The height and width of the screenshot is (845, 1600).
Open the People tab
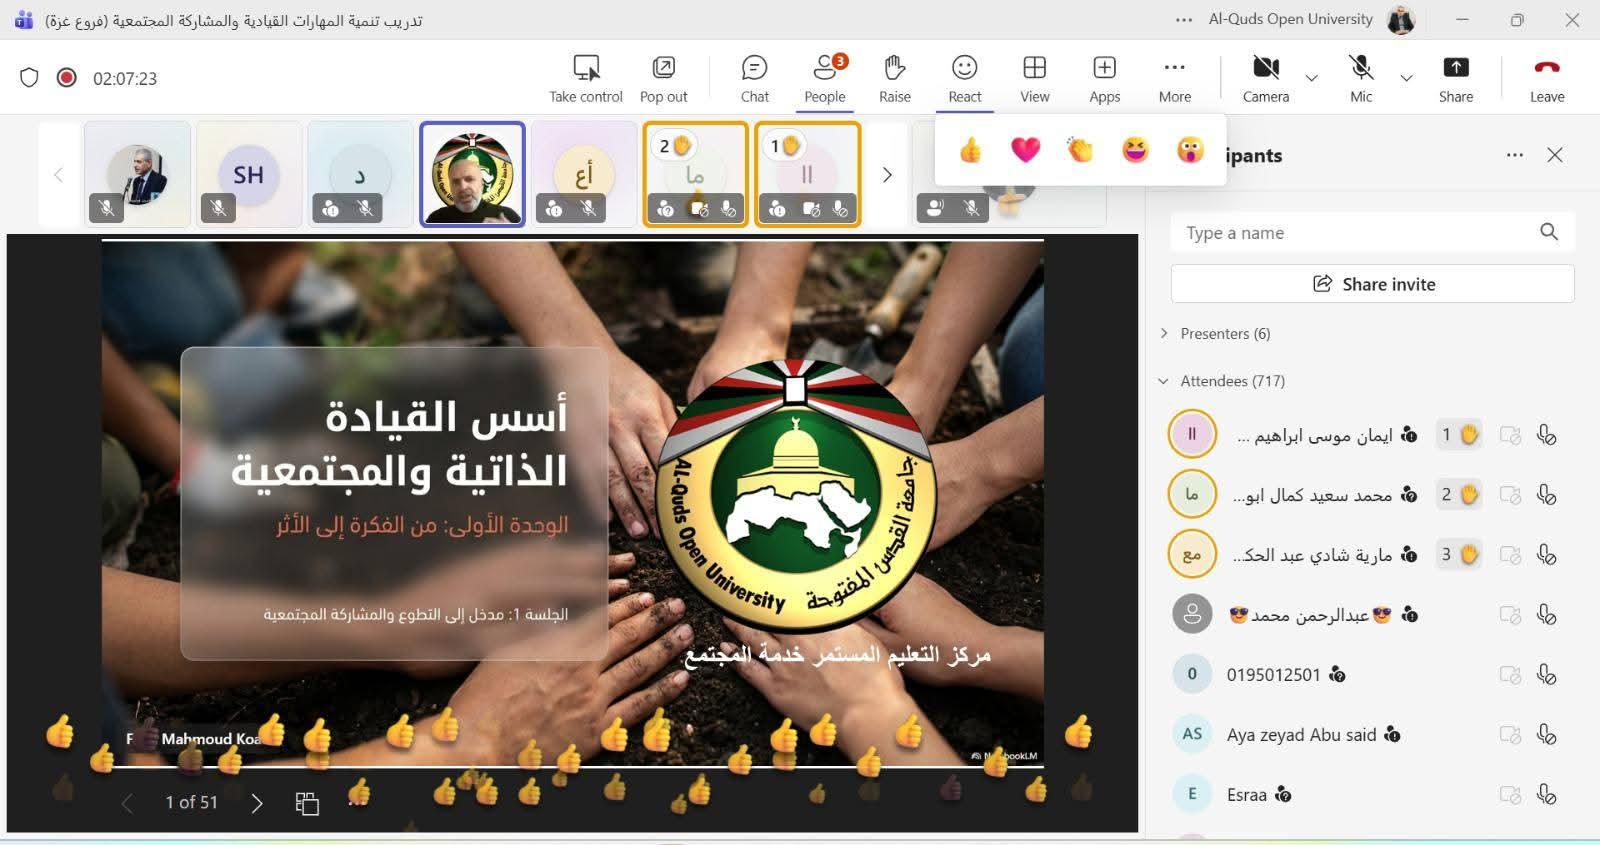click(x=824, y=78)
